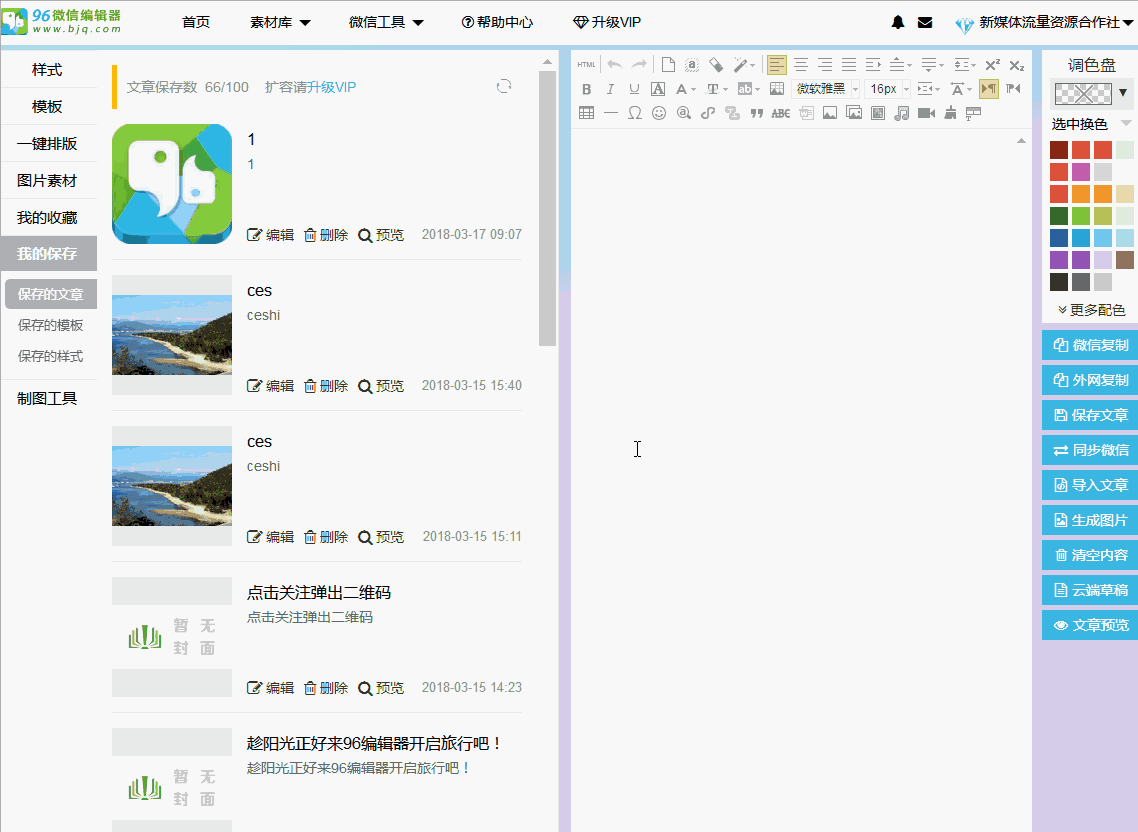This screenshot has width=1138, height=832.
Task: Toggle subscript formatting
Action: coord(1017,65)
